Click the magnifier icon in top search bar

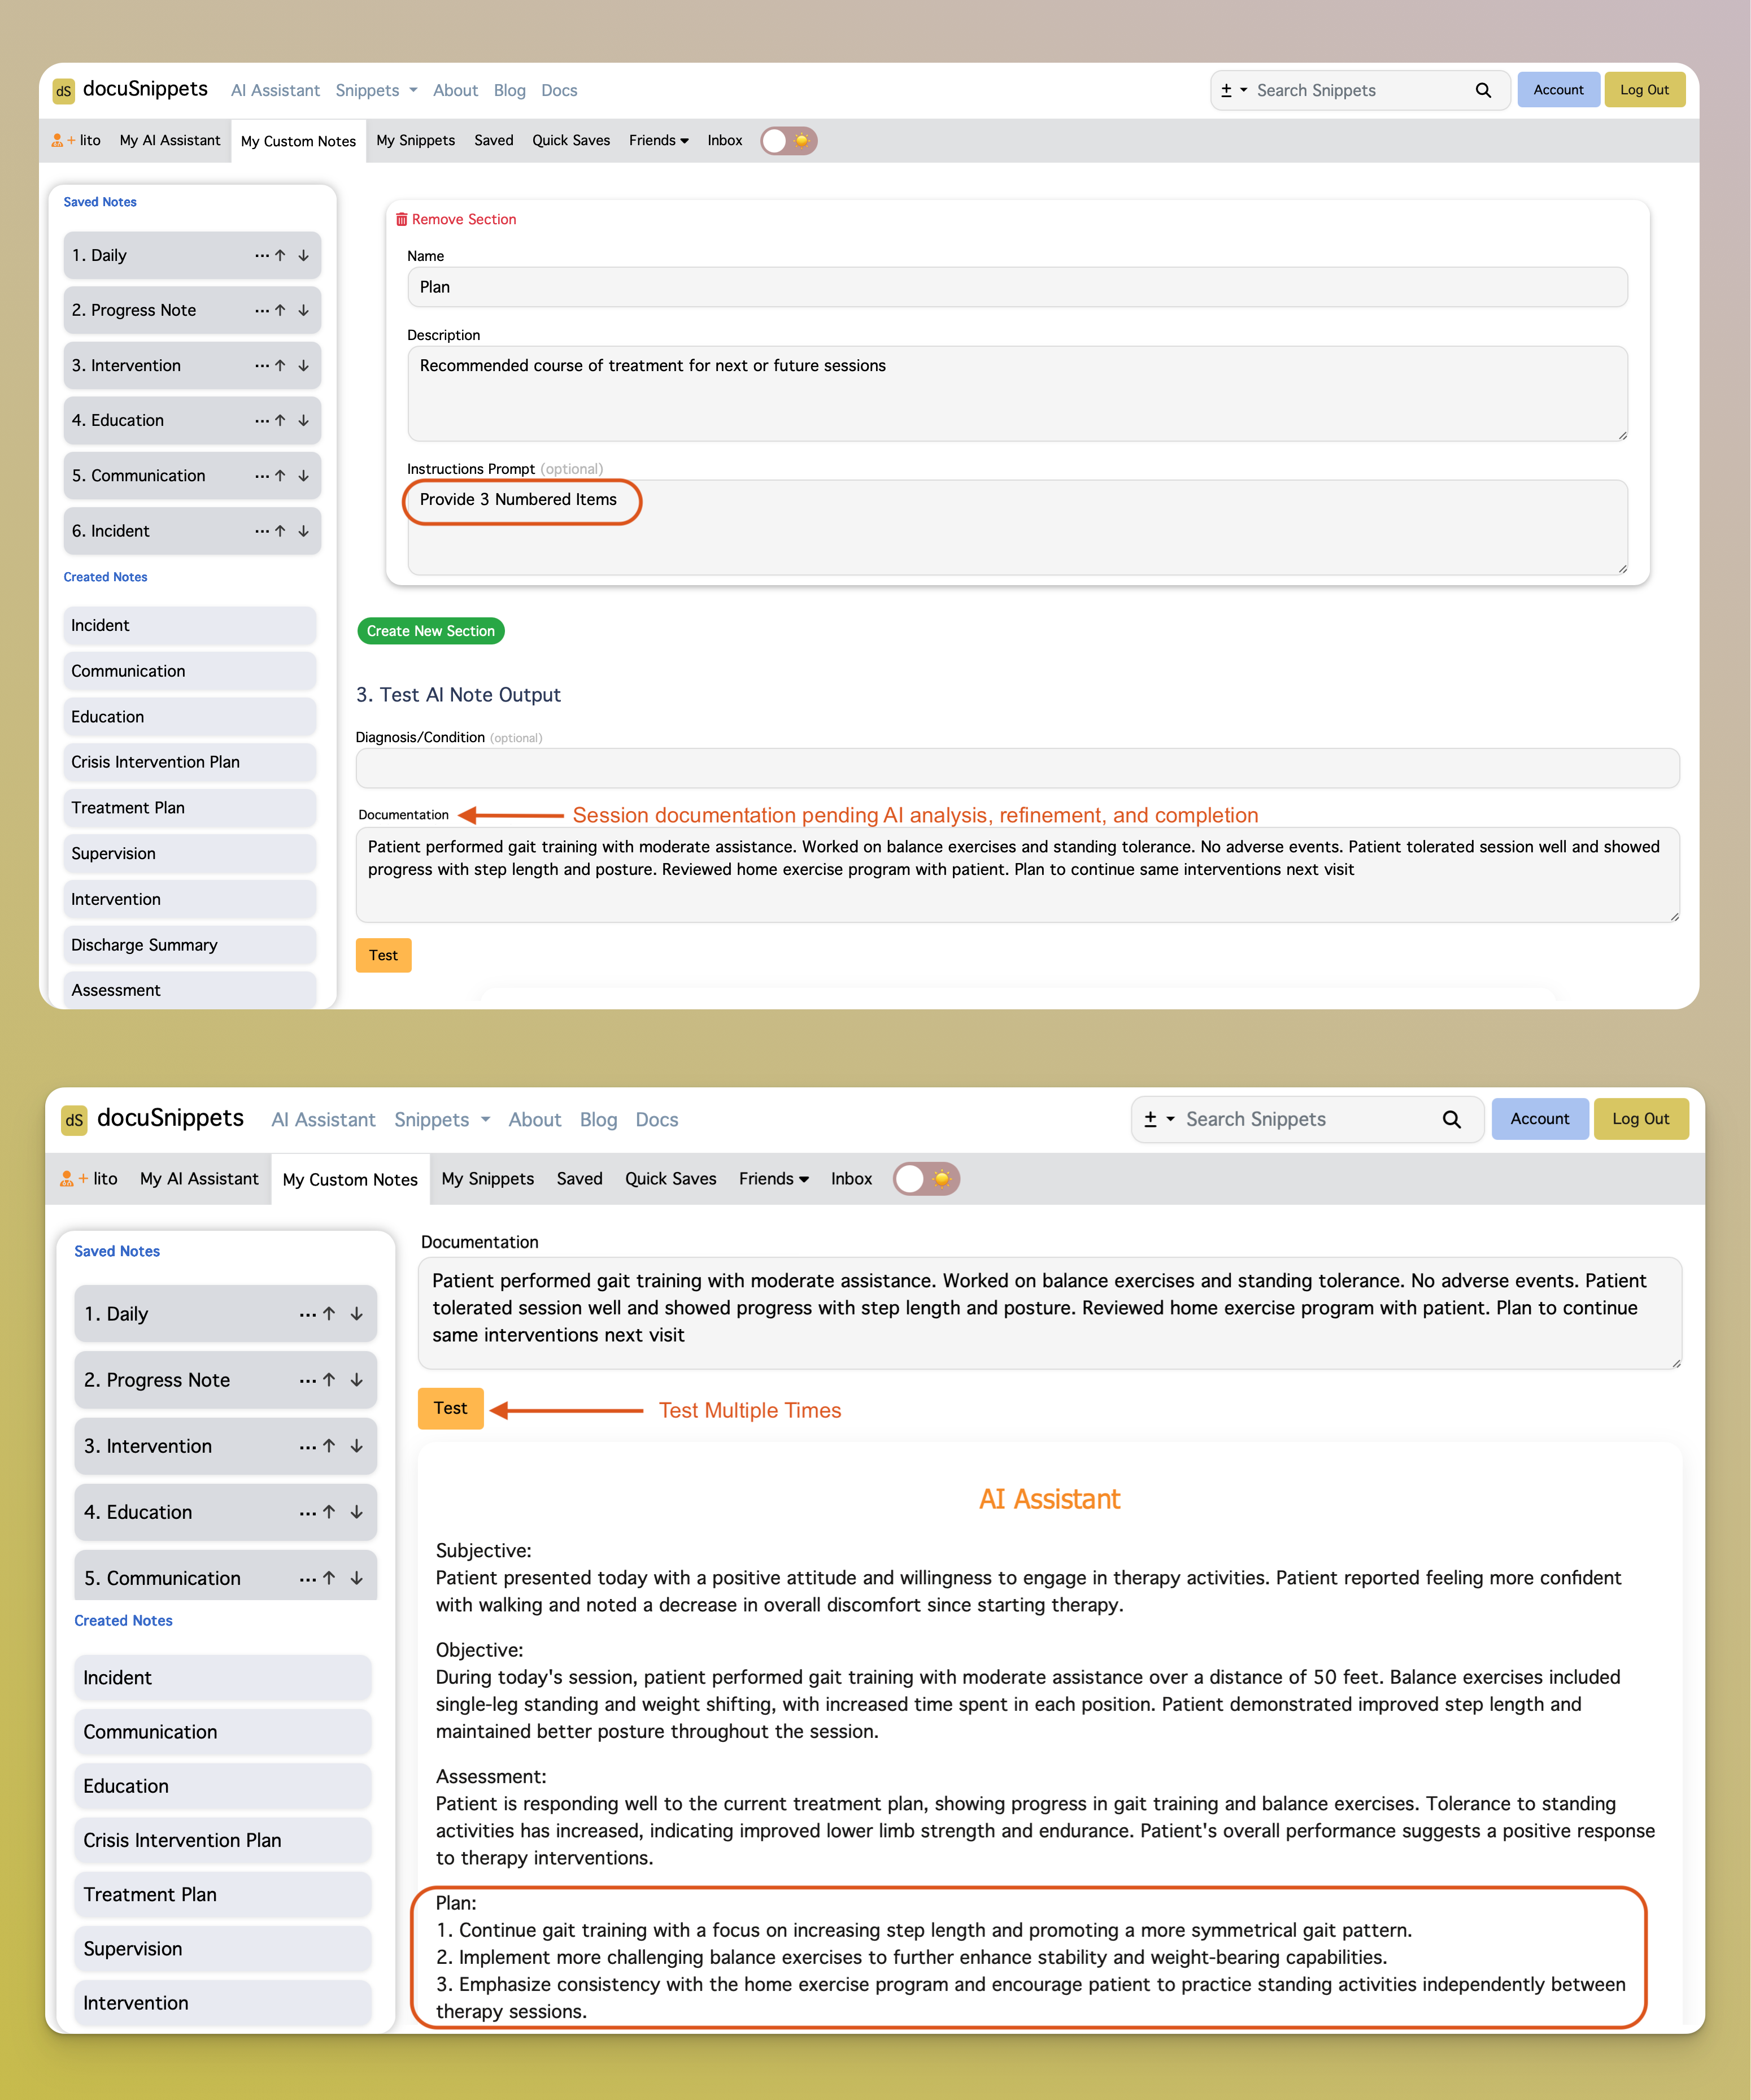coord(1483,90)
